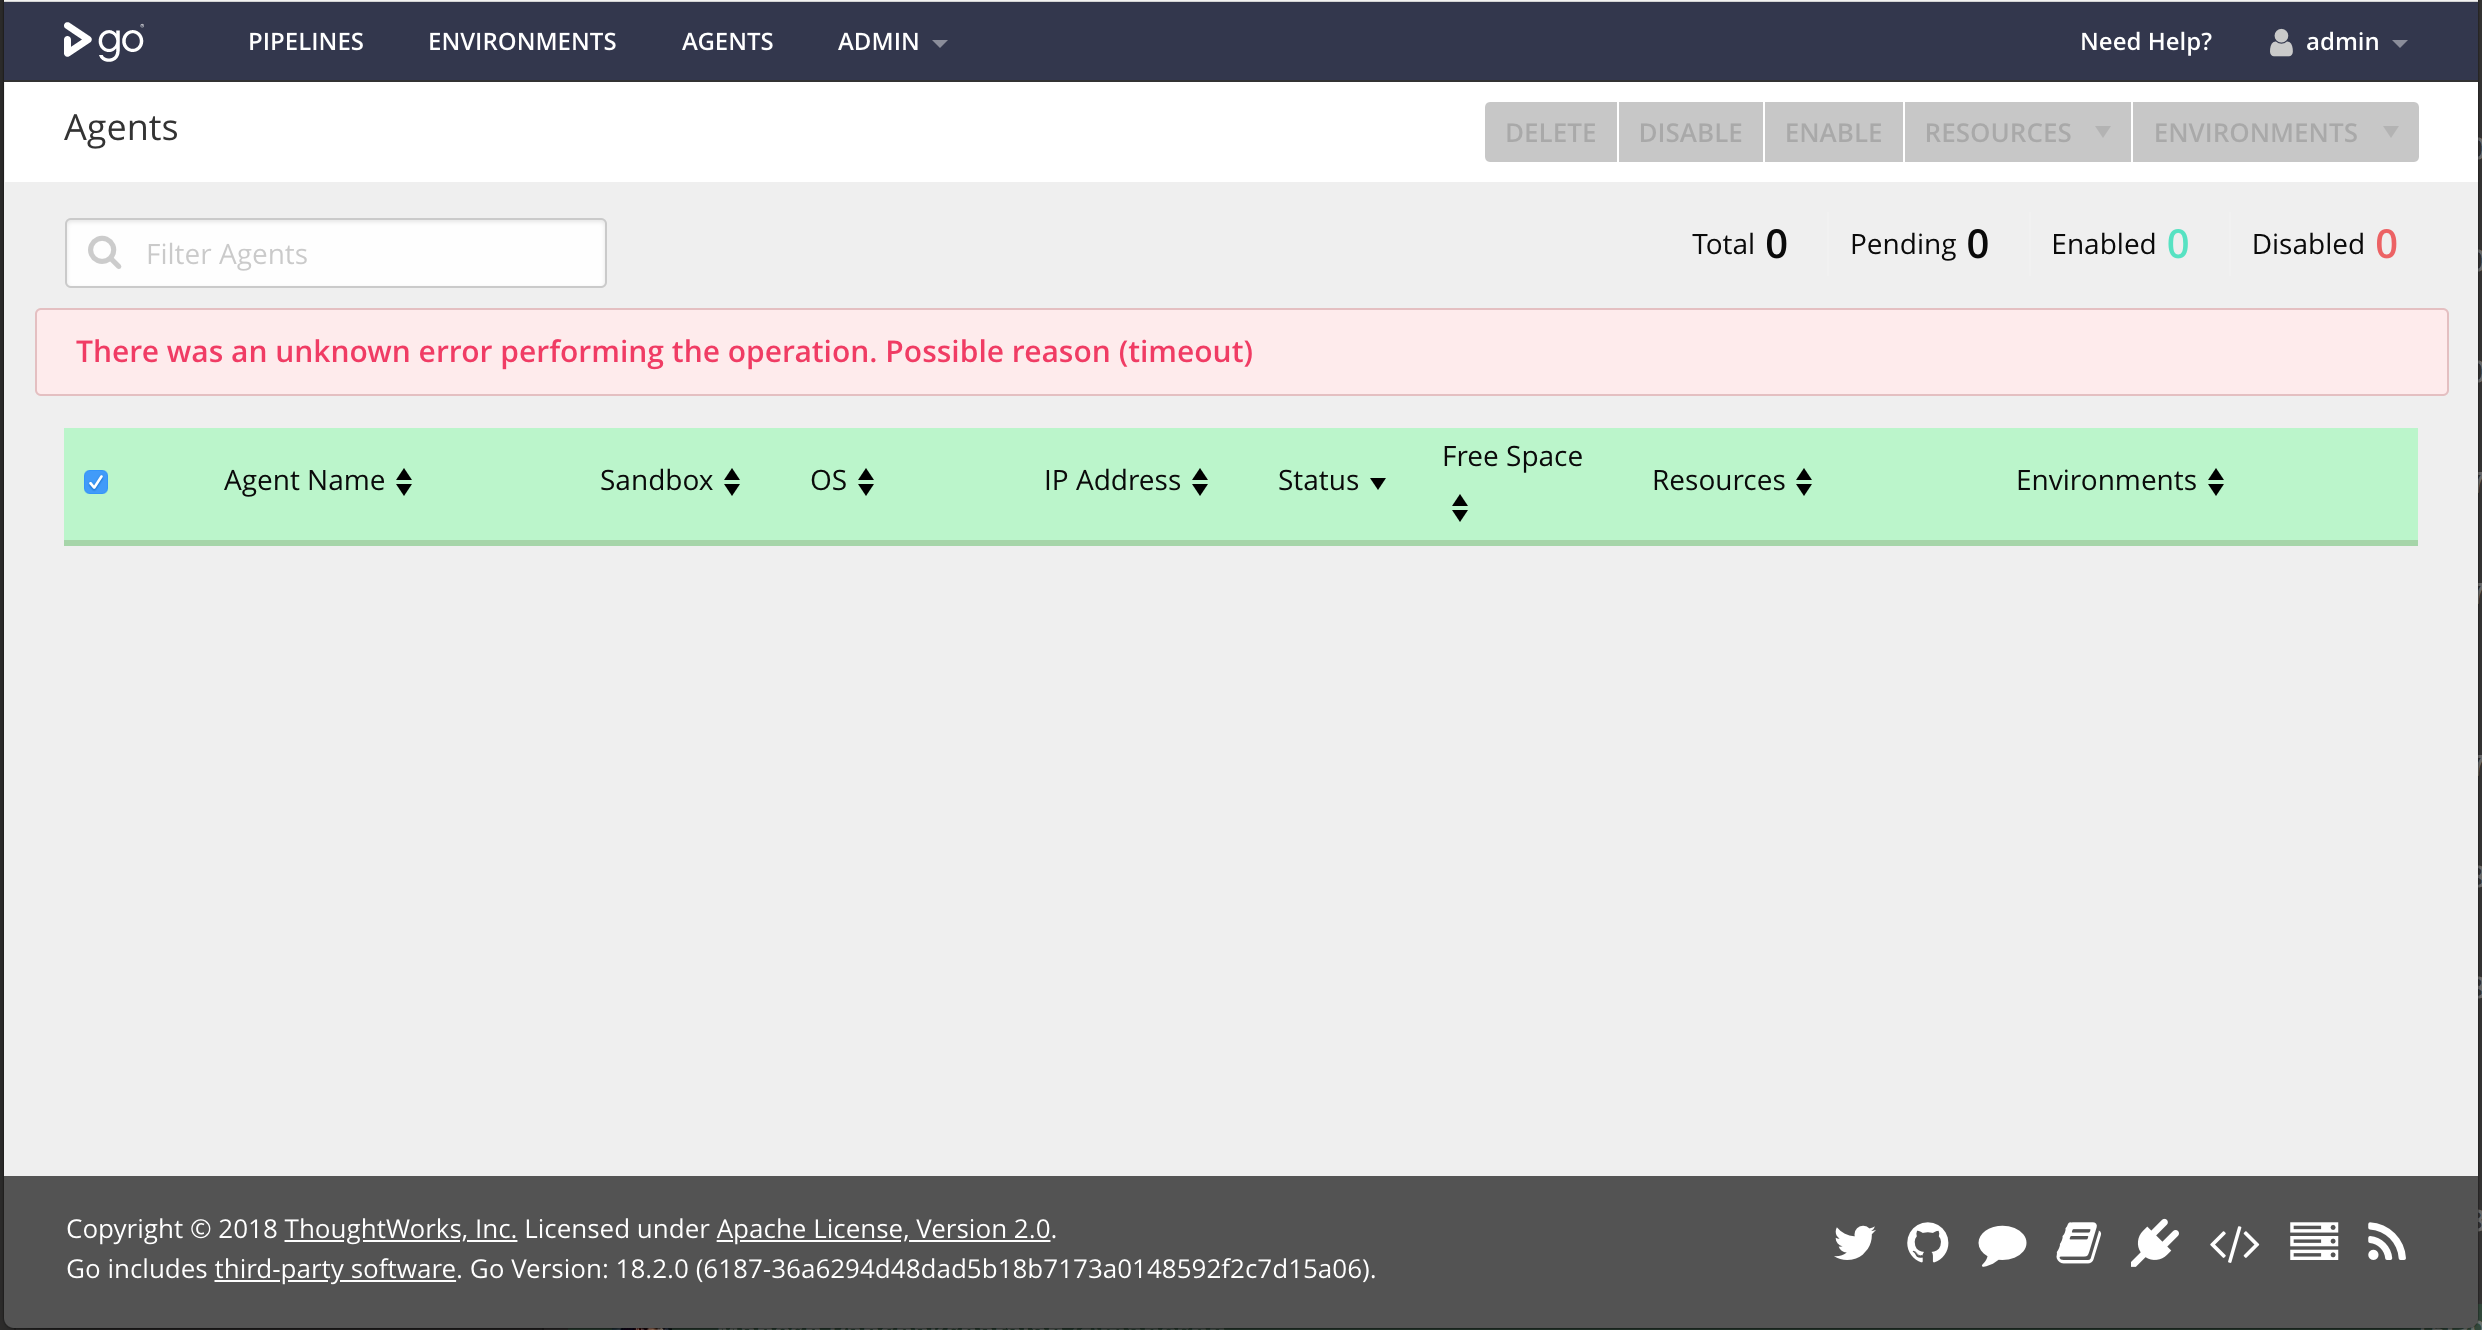Click the server info icon in footer
This screenshot has width=2482, height=1330.
point(2313,1243)
